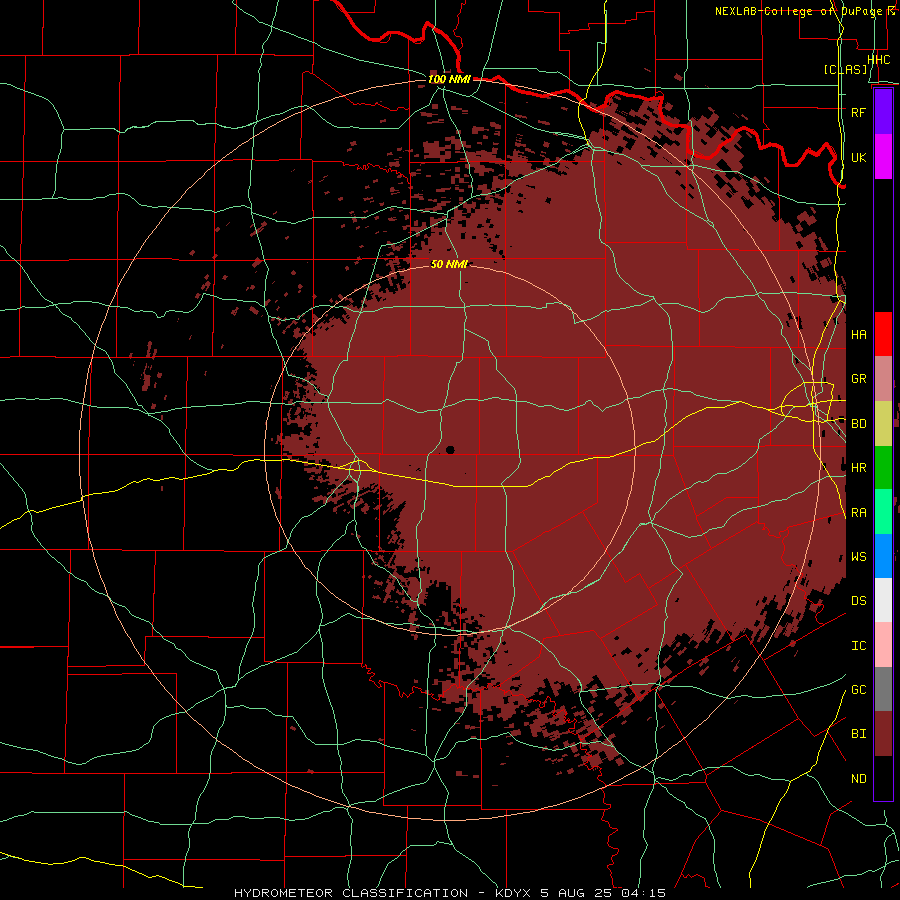Click the 'HR' legend label
Viewport: 900px width, 900px height.
click(858, 468)
